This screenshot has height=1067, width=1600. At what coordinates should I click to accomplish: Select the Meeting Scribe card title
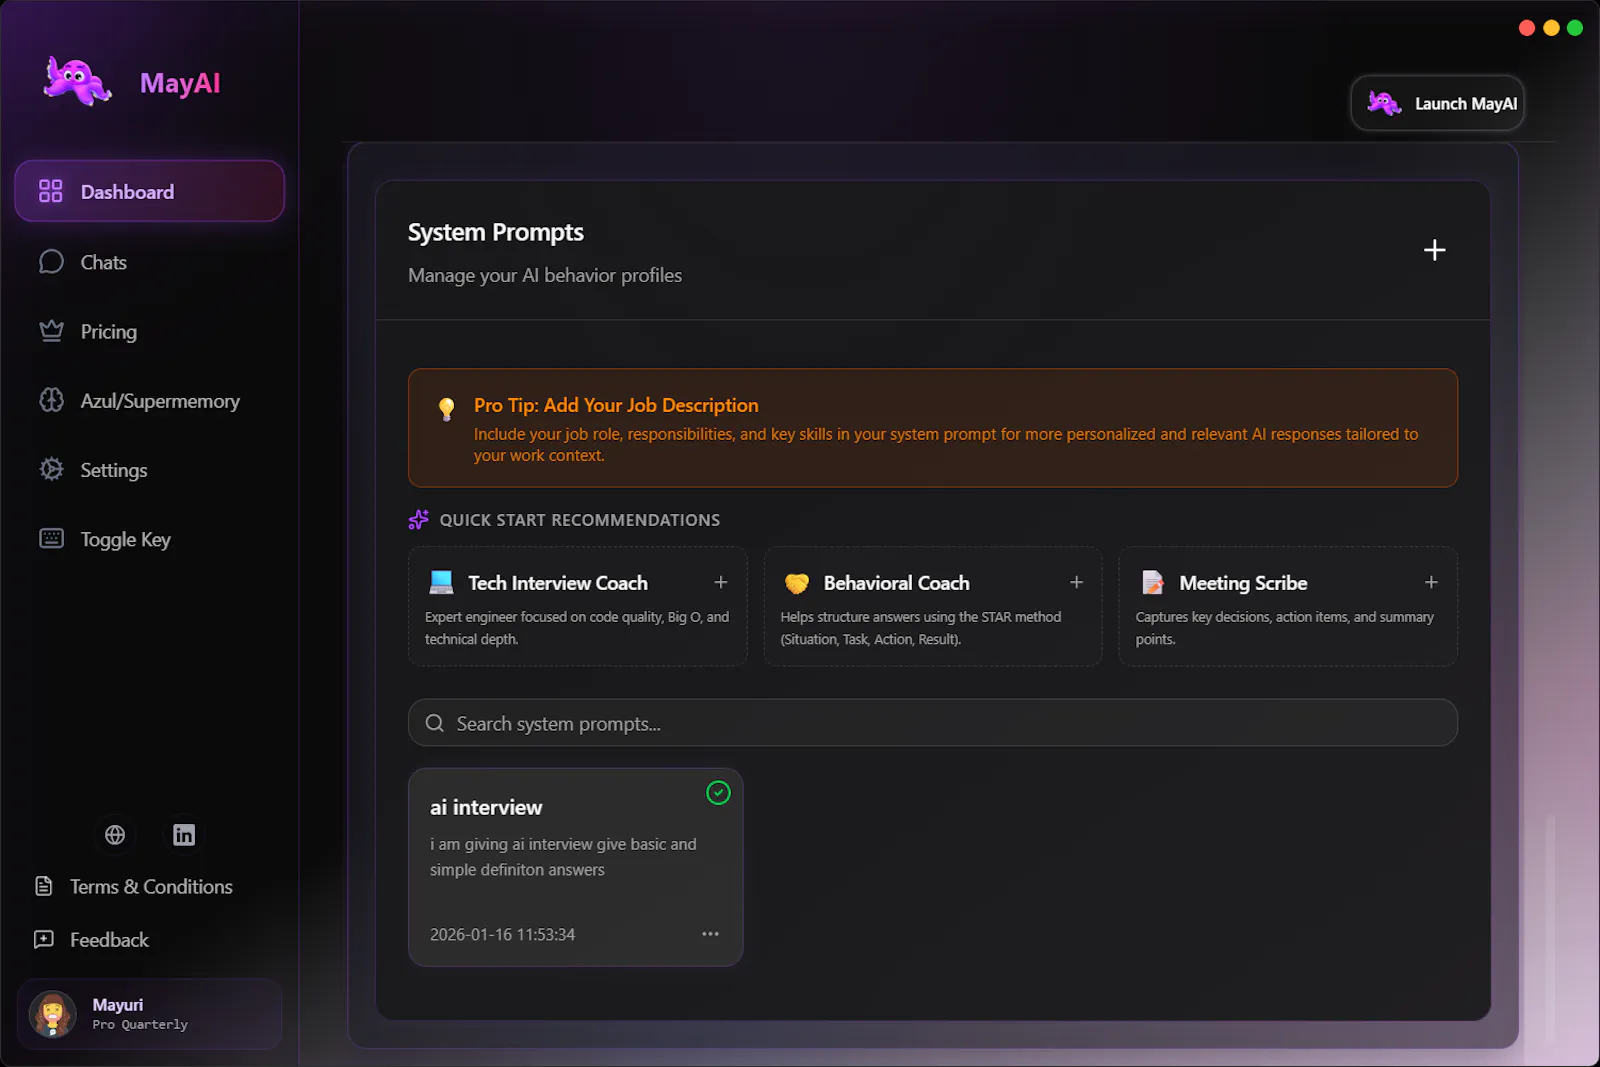1243,583
